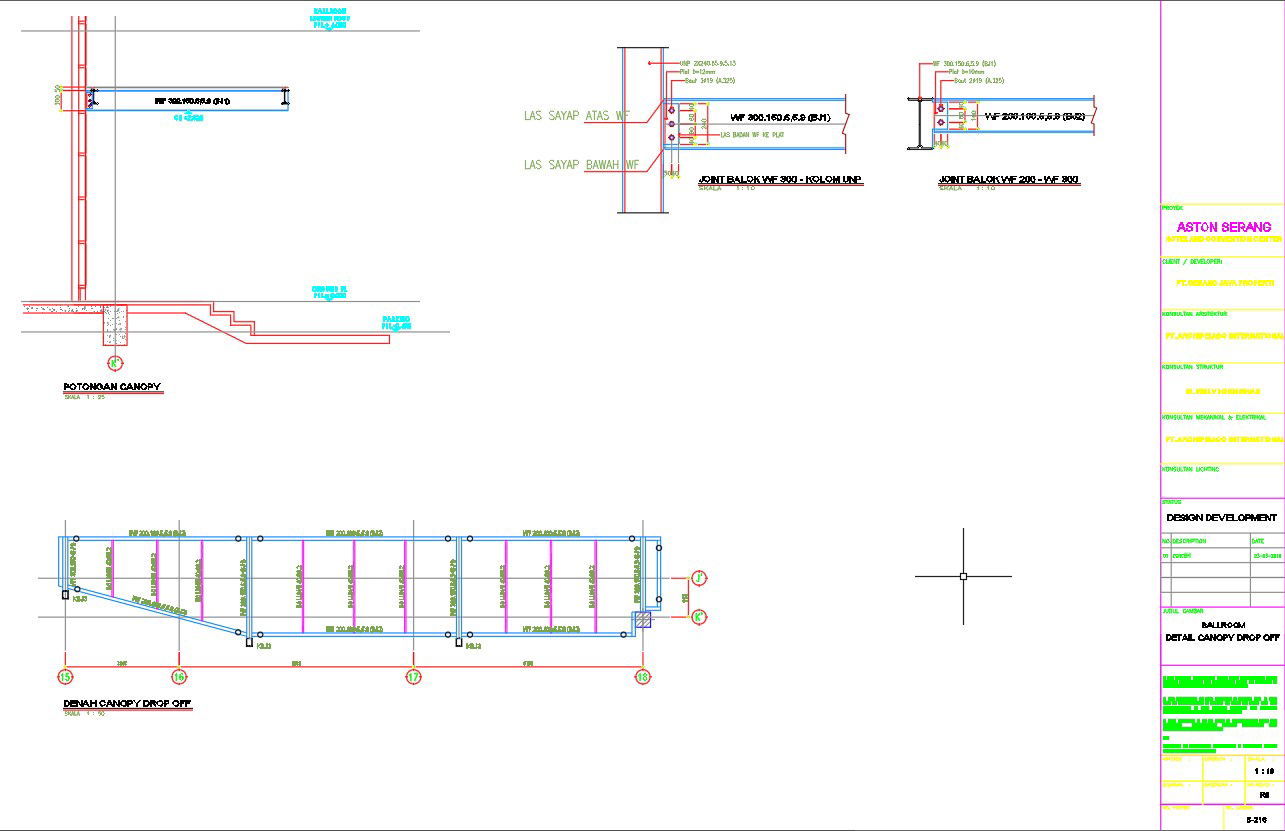Select K' bubble under canopy section footing
Screen dimensions: 1285x831
pos(115,362)
